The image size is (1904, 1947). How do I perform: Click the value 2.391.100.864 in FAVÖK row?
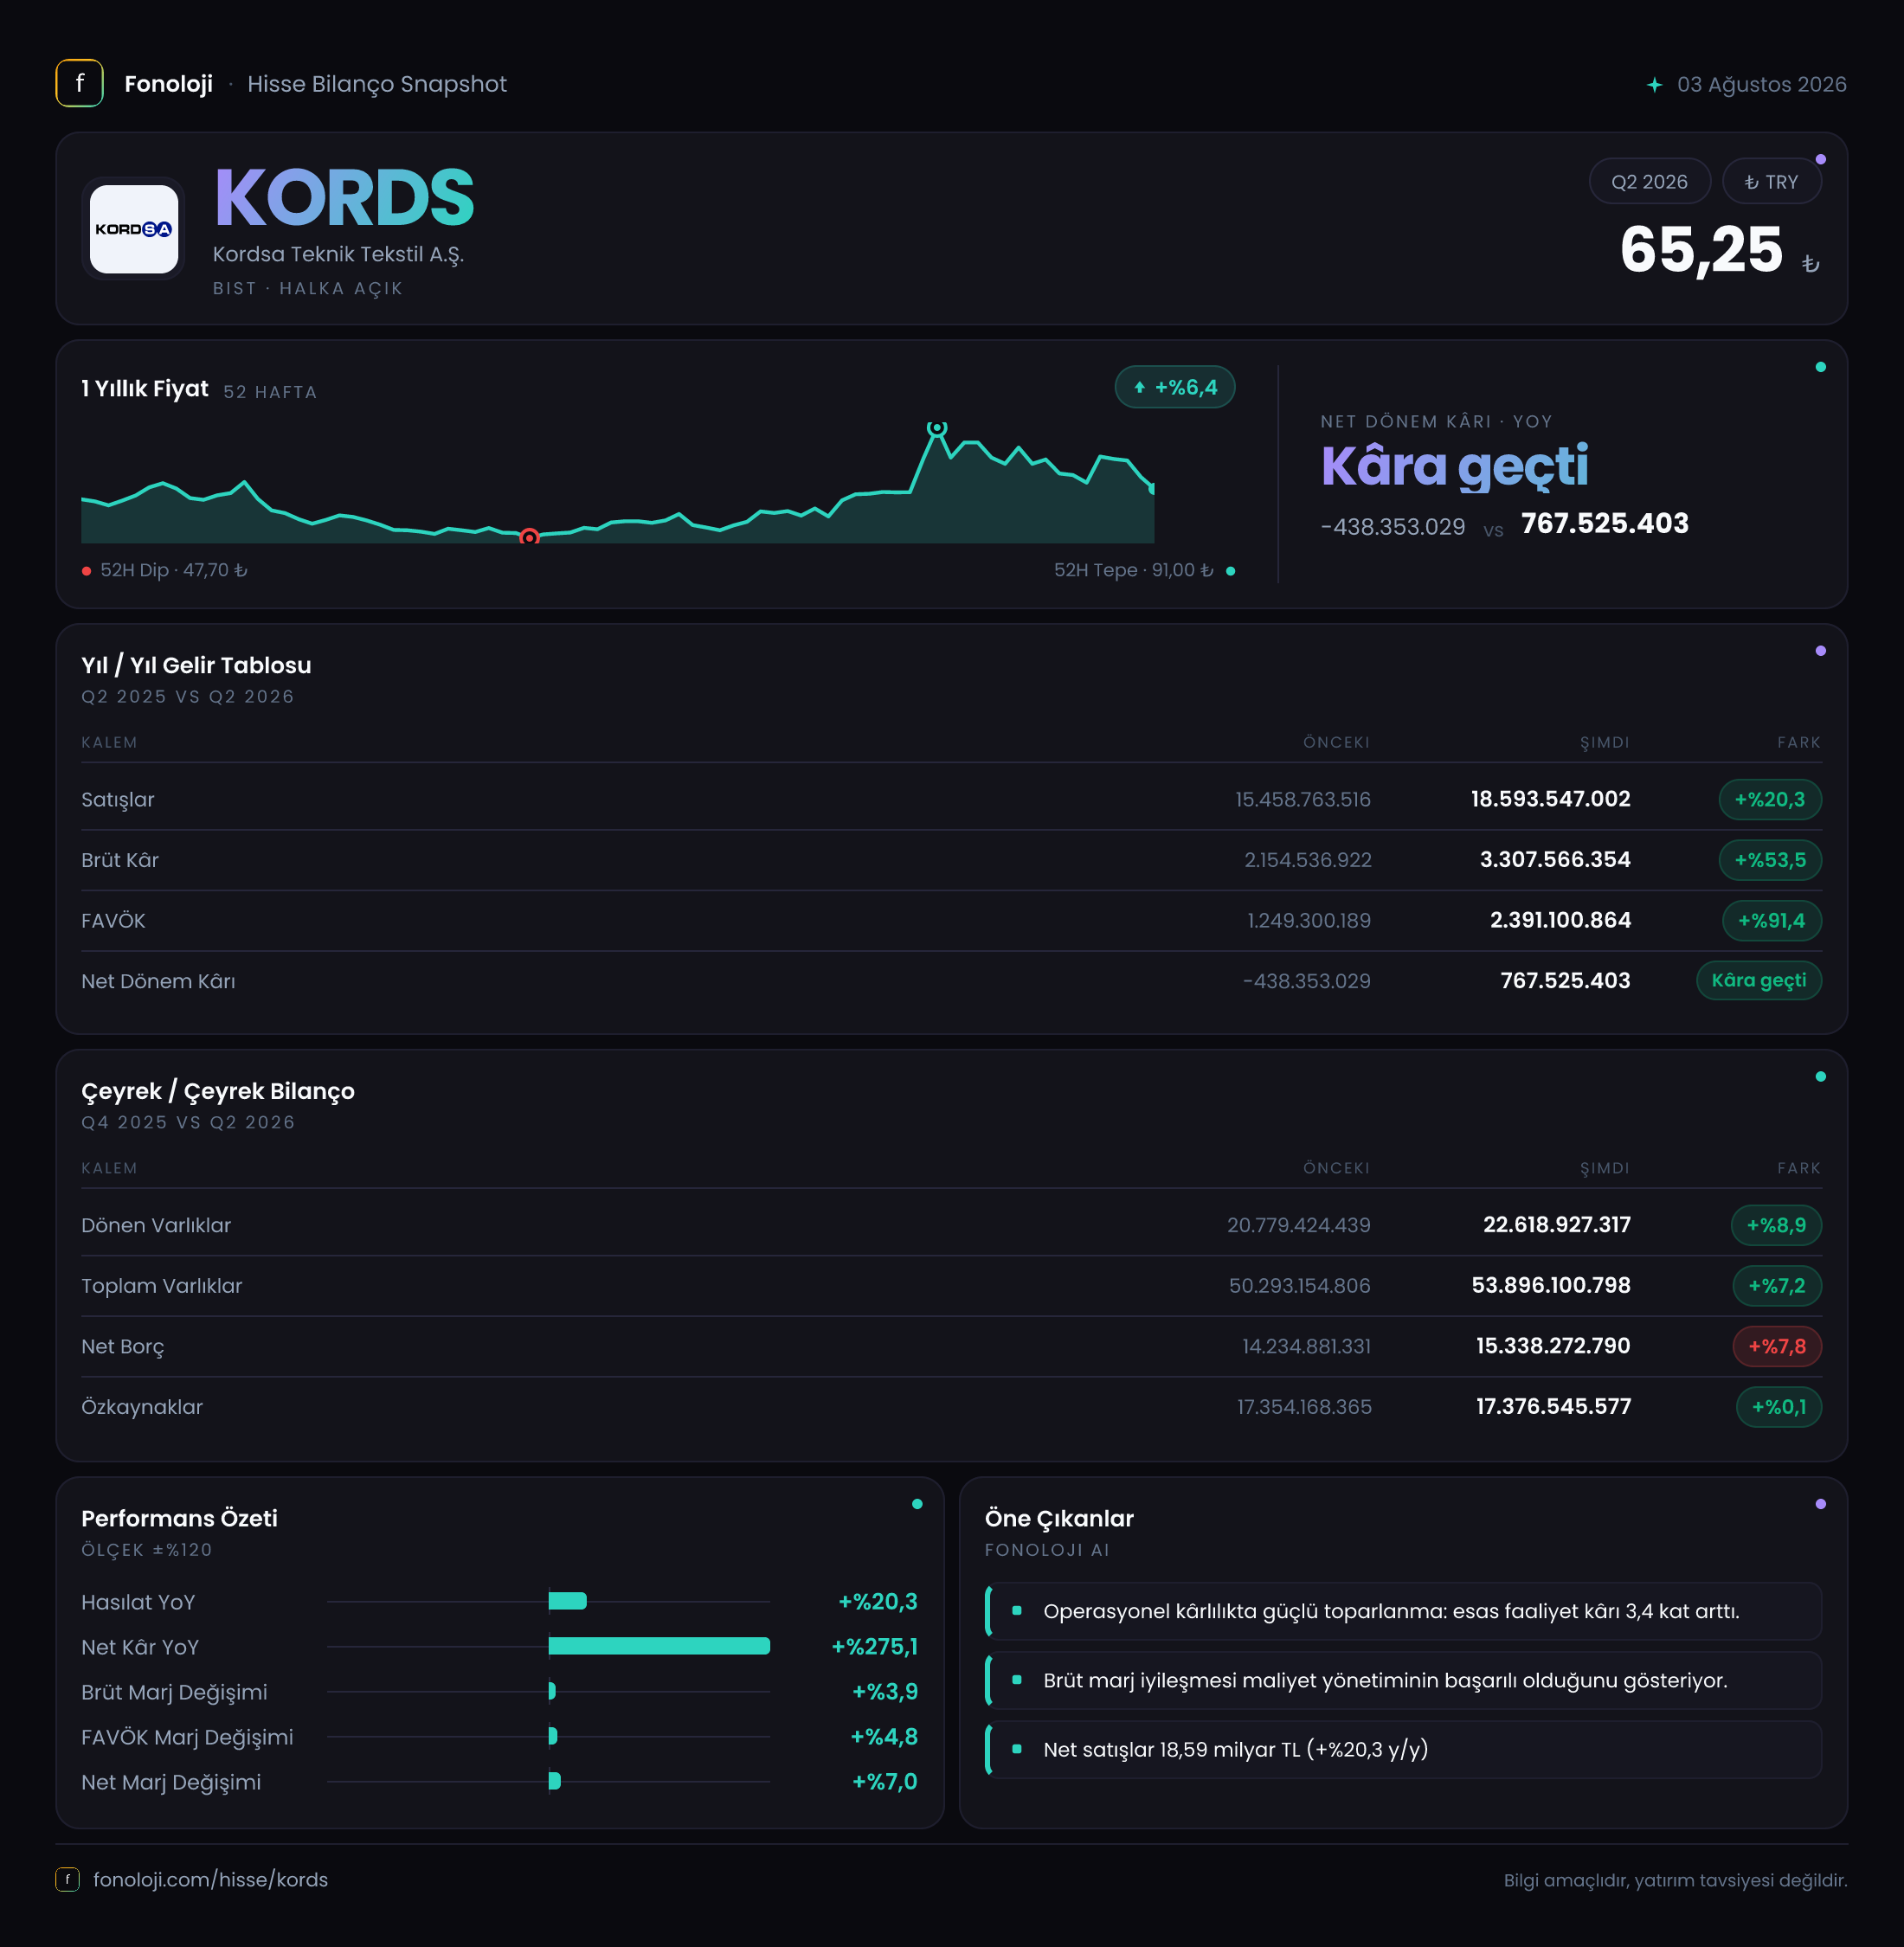1559,920
